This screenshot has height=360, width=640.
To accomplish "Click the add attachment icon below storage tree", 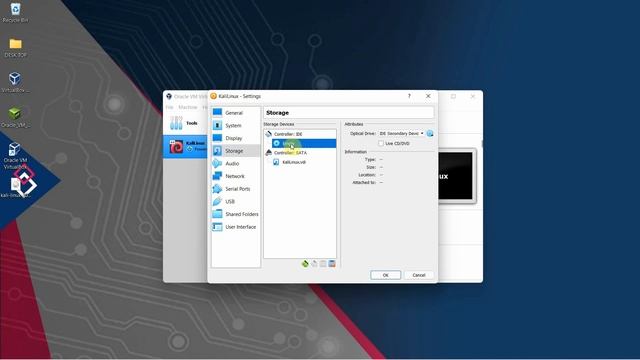I will pos(323,264).
